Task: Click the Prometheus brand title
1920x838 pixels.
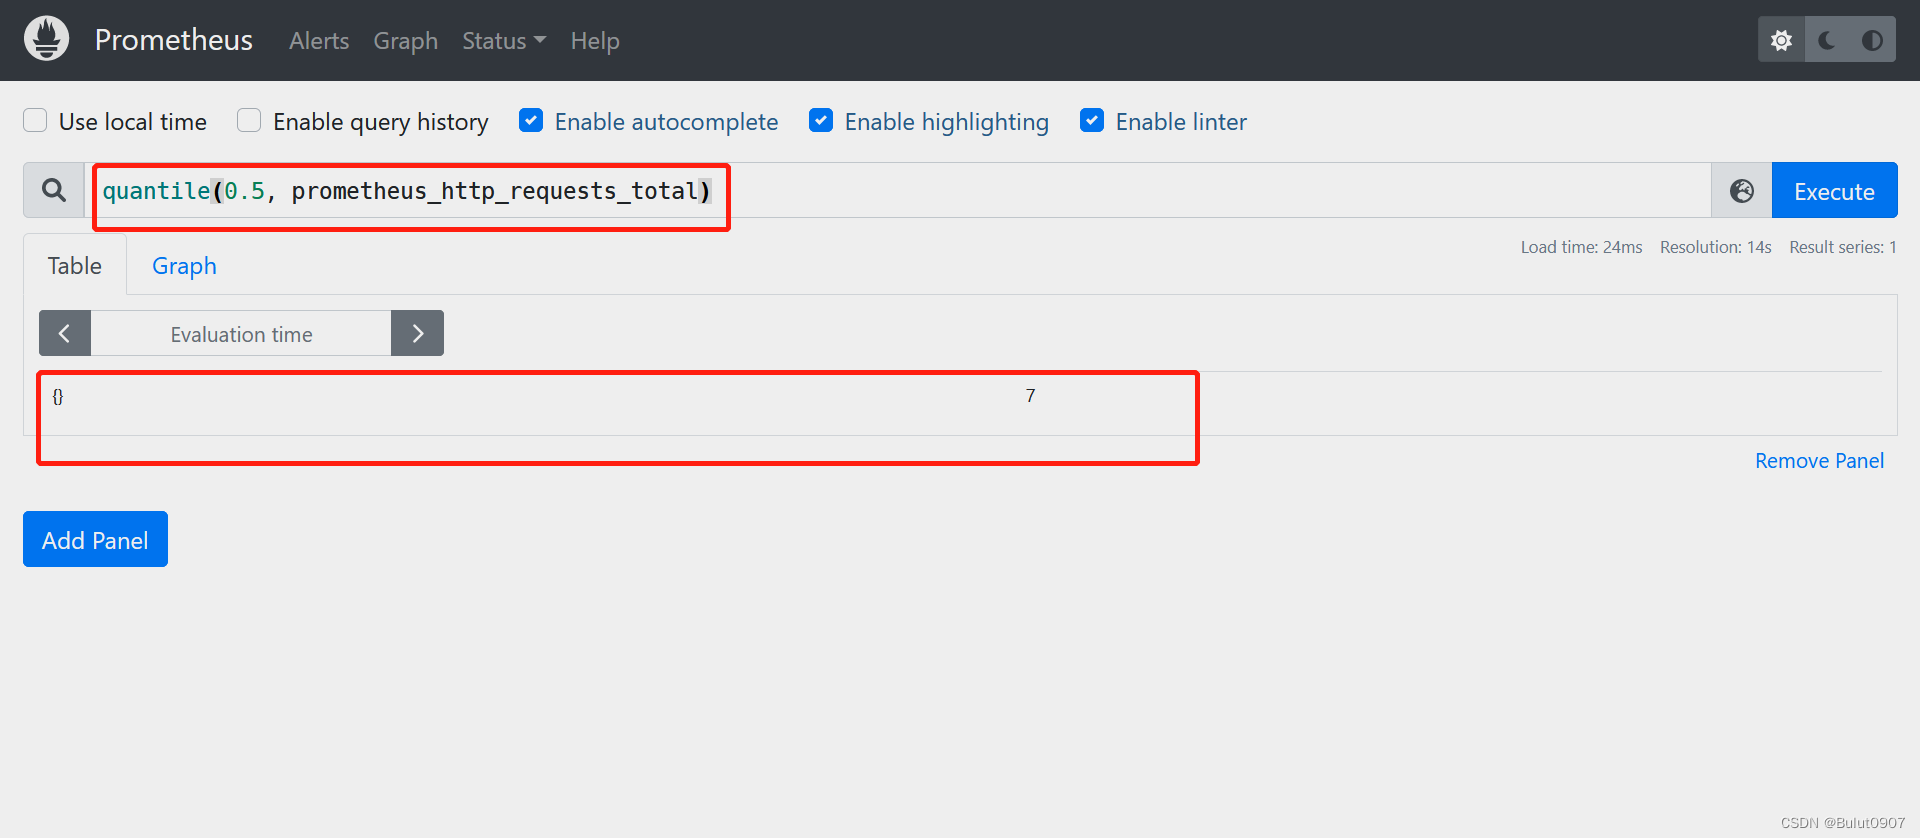Action: point(174,40)
